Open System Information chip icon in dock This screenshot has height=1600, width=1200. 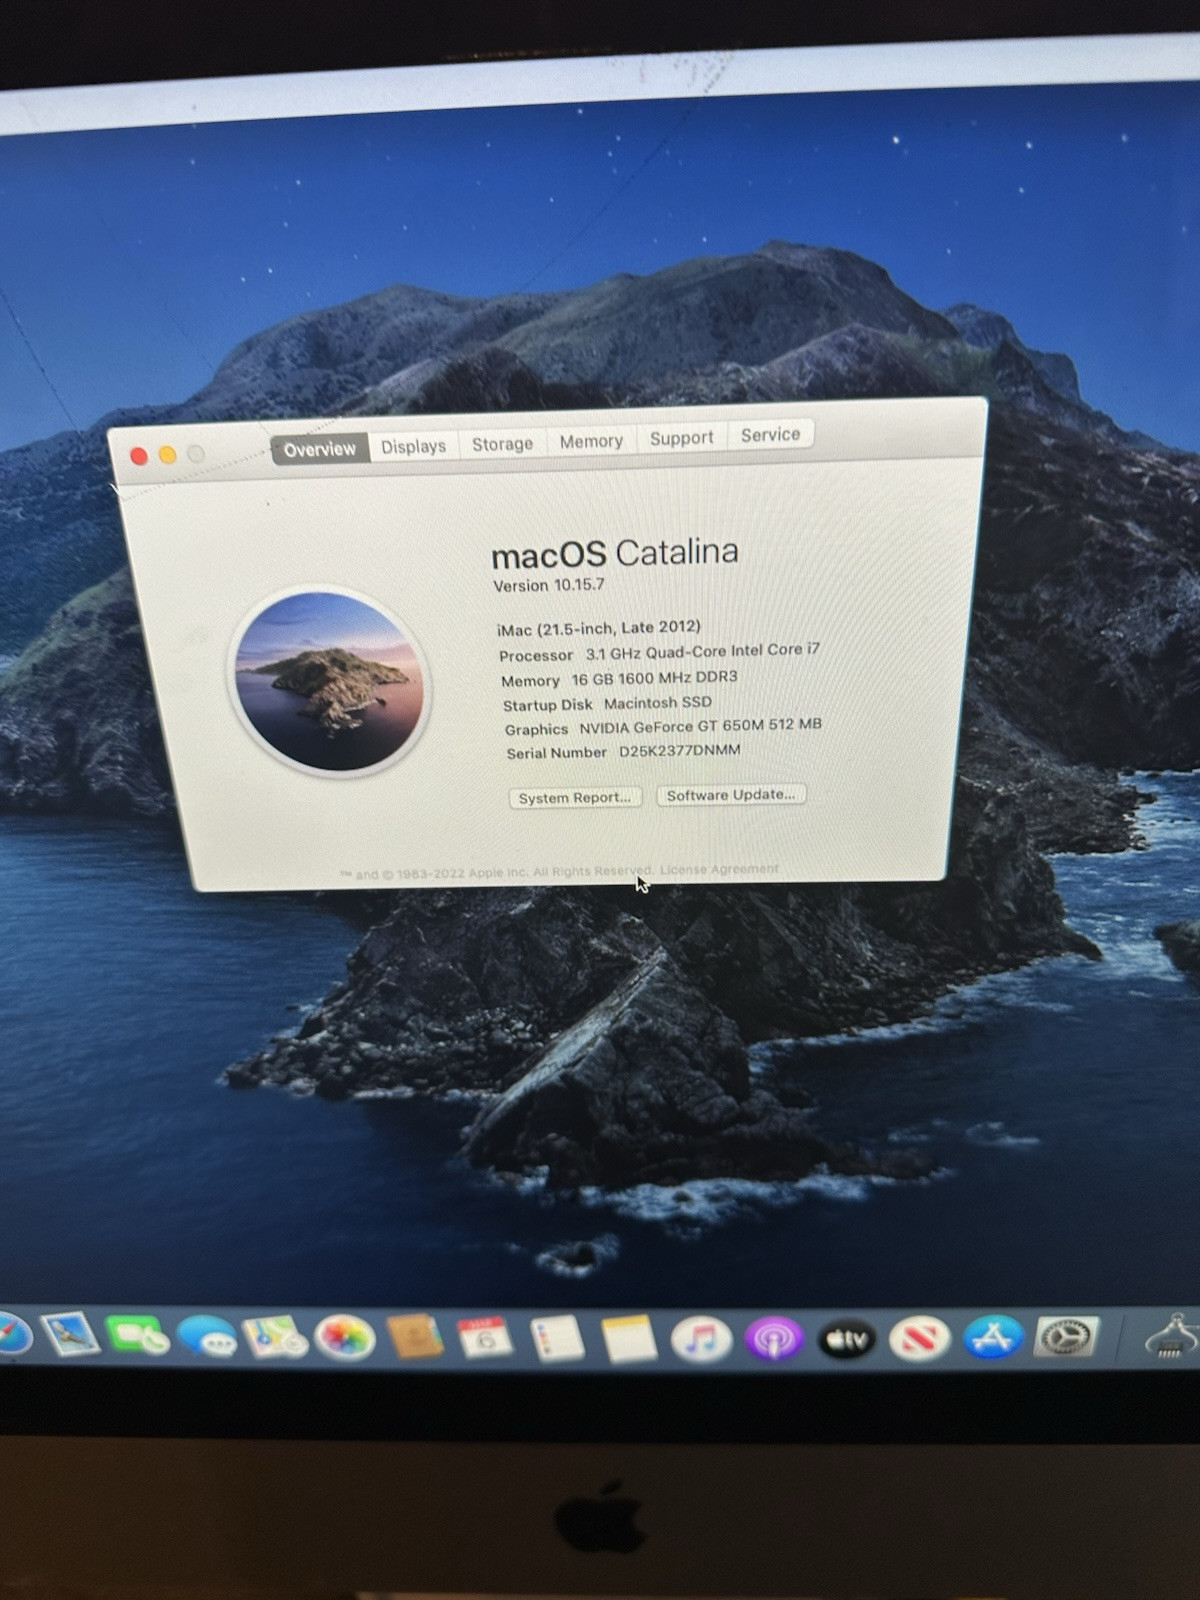1173,1336
